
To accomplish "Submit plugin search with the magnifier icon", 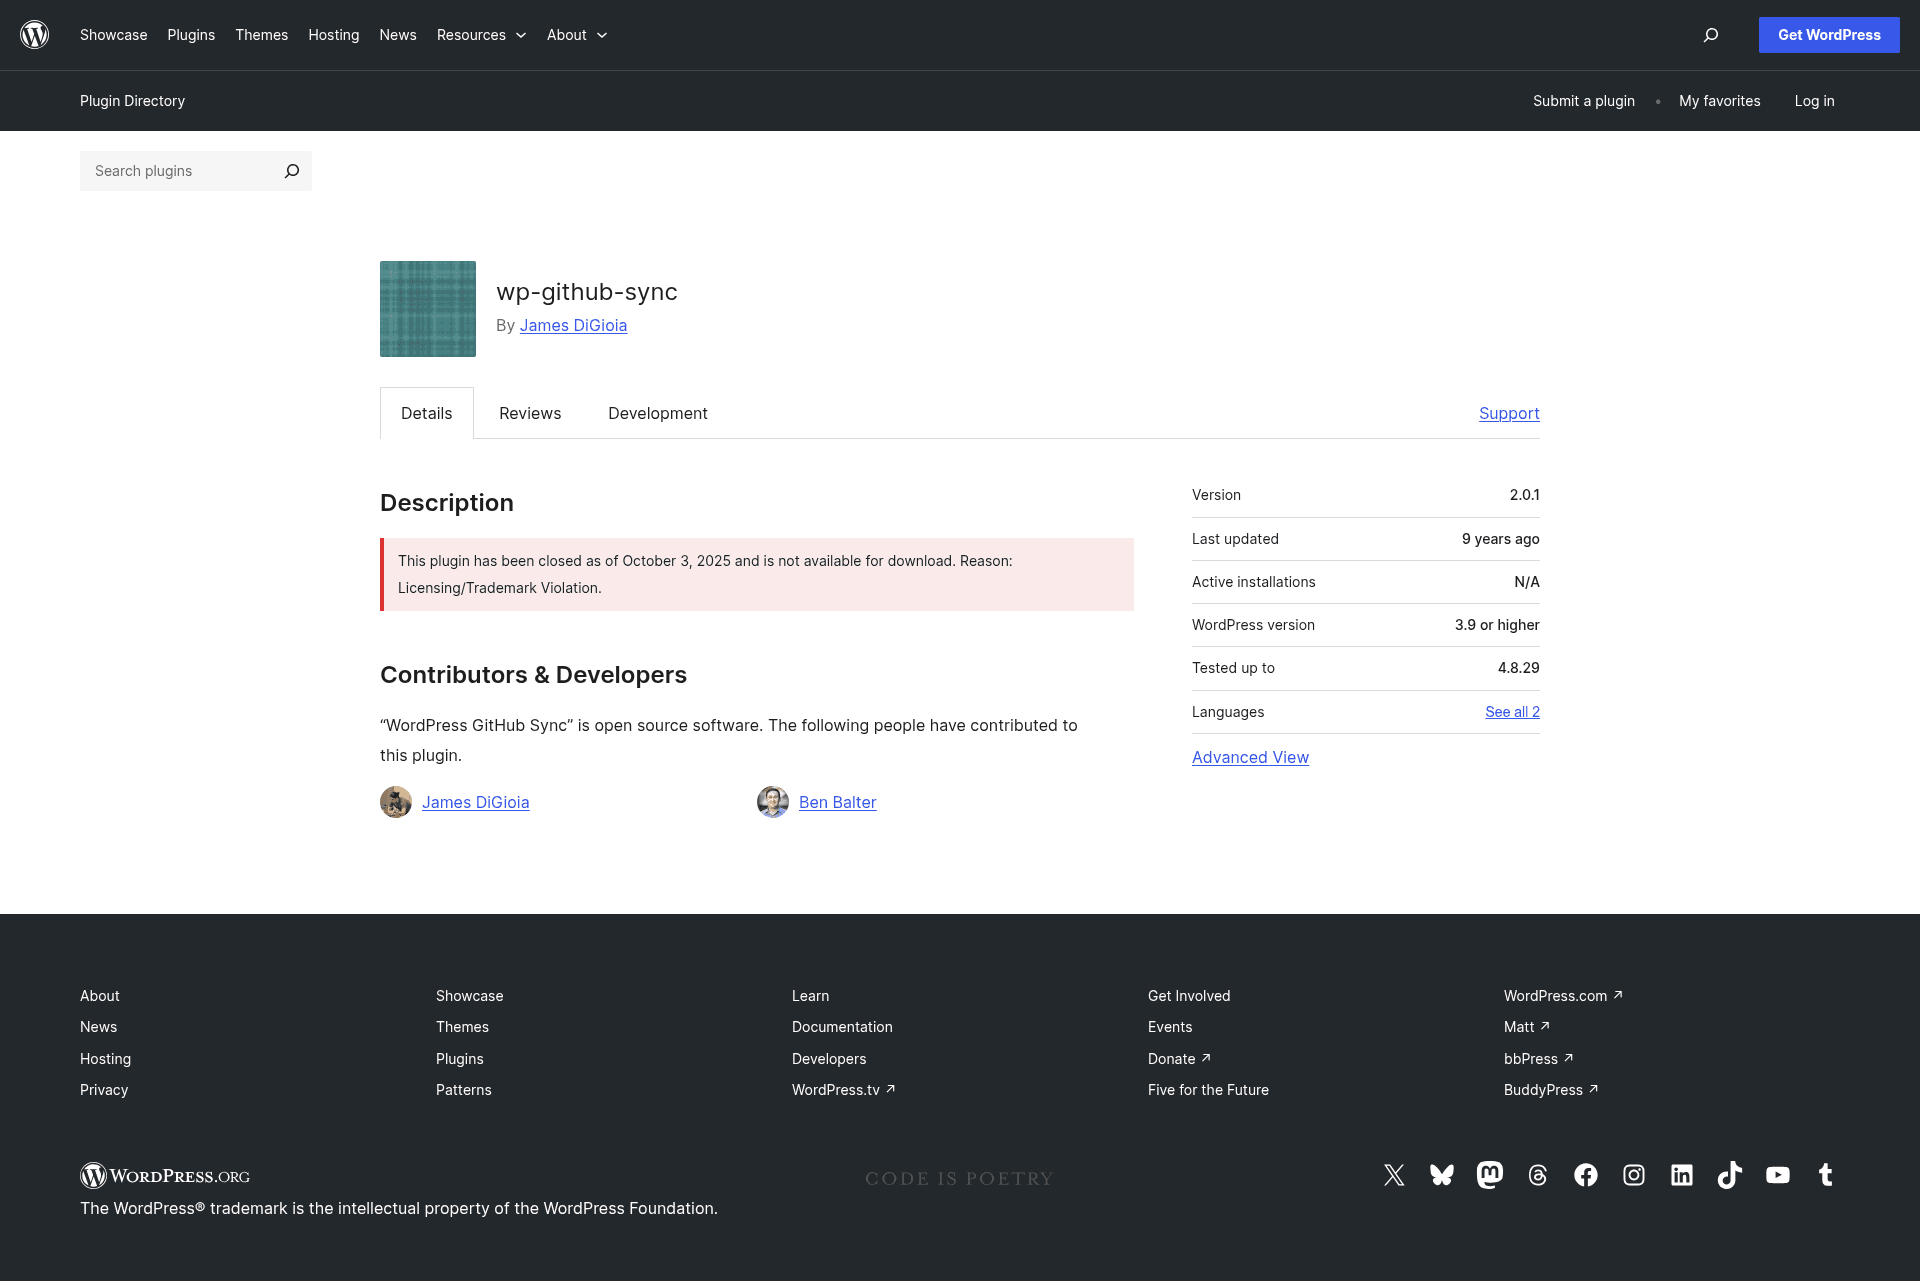I will tap(292, 171).
